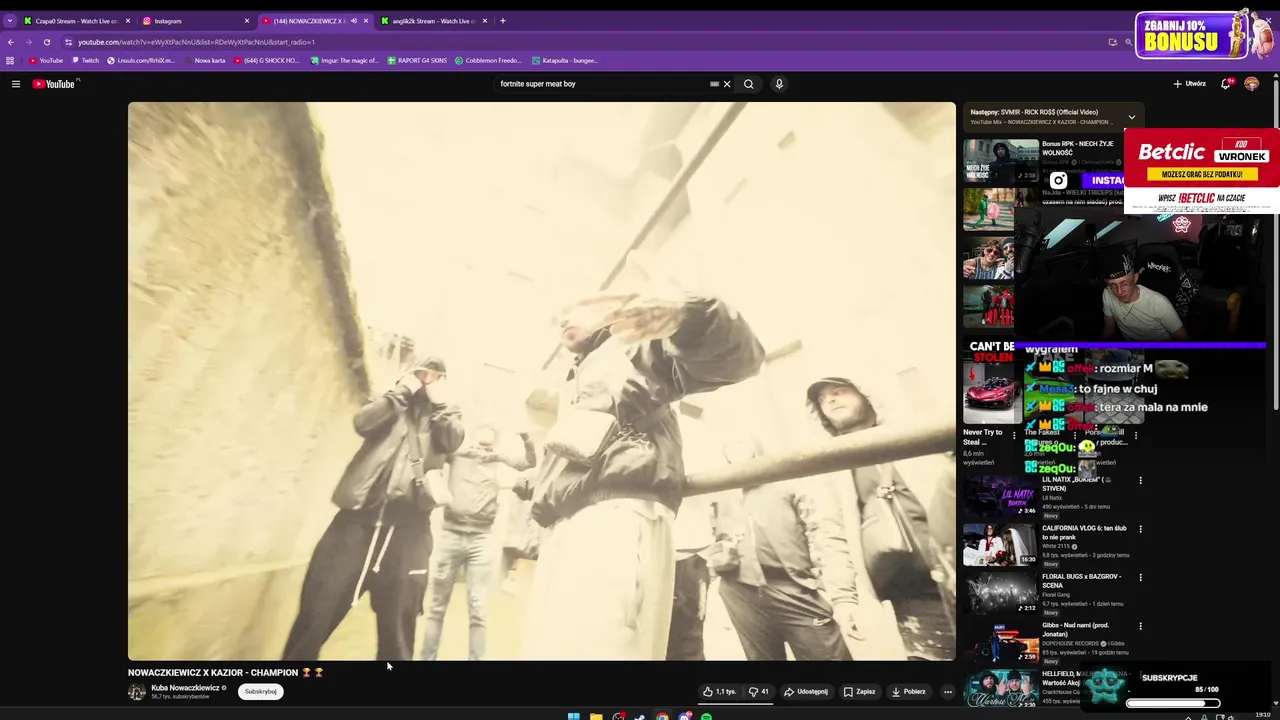Open the Cobblemon bookmark

point(489,60)
